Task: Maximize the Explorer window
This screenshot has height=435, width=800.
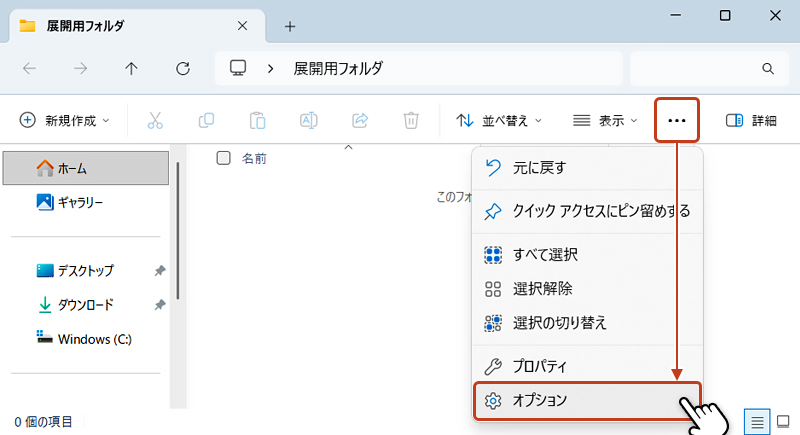Action: tap(725, 15)
